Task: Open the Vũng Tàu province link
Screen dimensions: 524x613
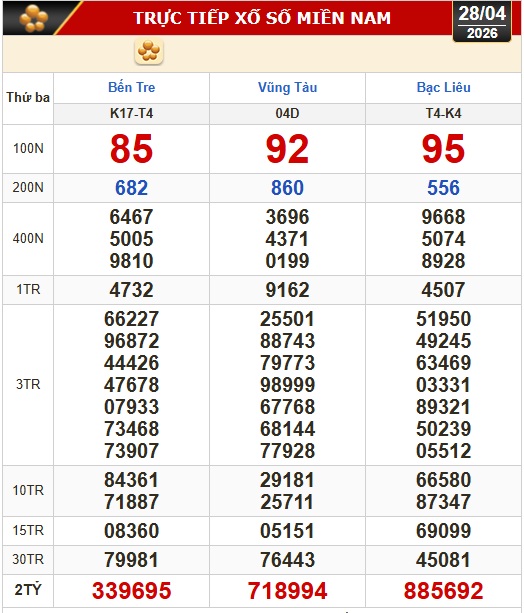Action: click(287, 87)
